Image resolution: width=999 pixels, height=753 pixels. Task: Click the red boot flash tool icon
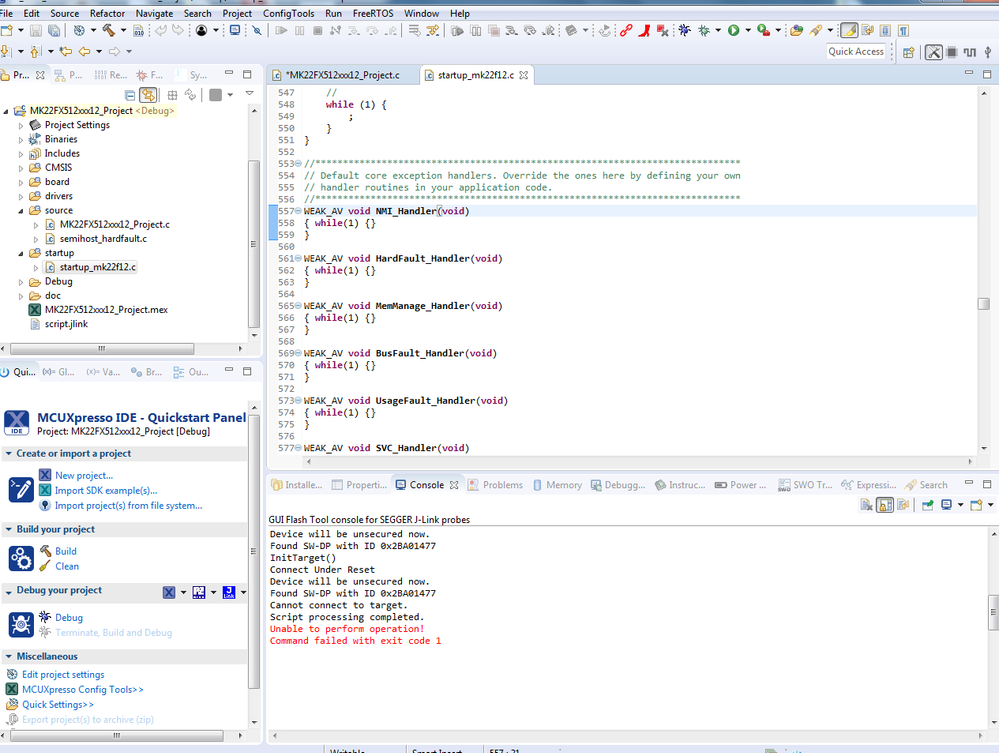646,31
